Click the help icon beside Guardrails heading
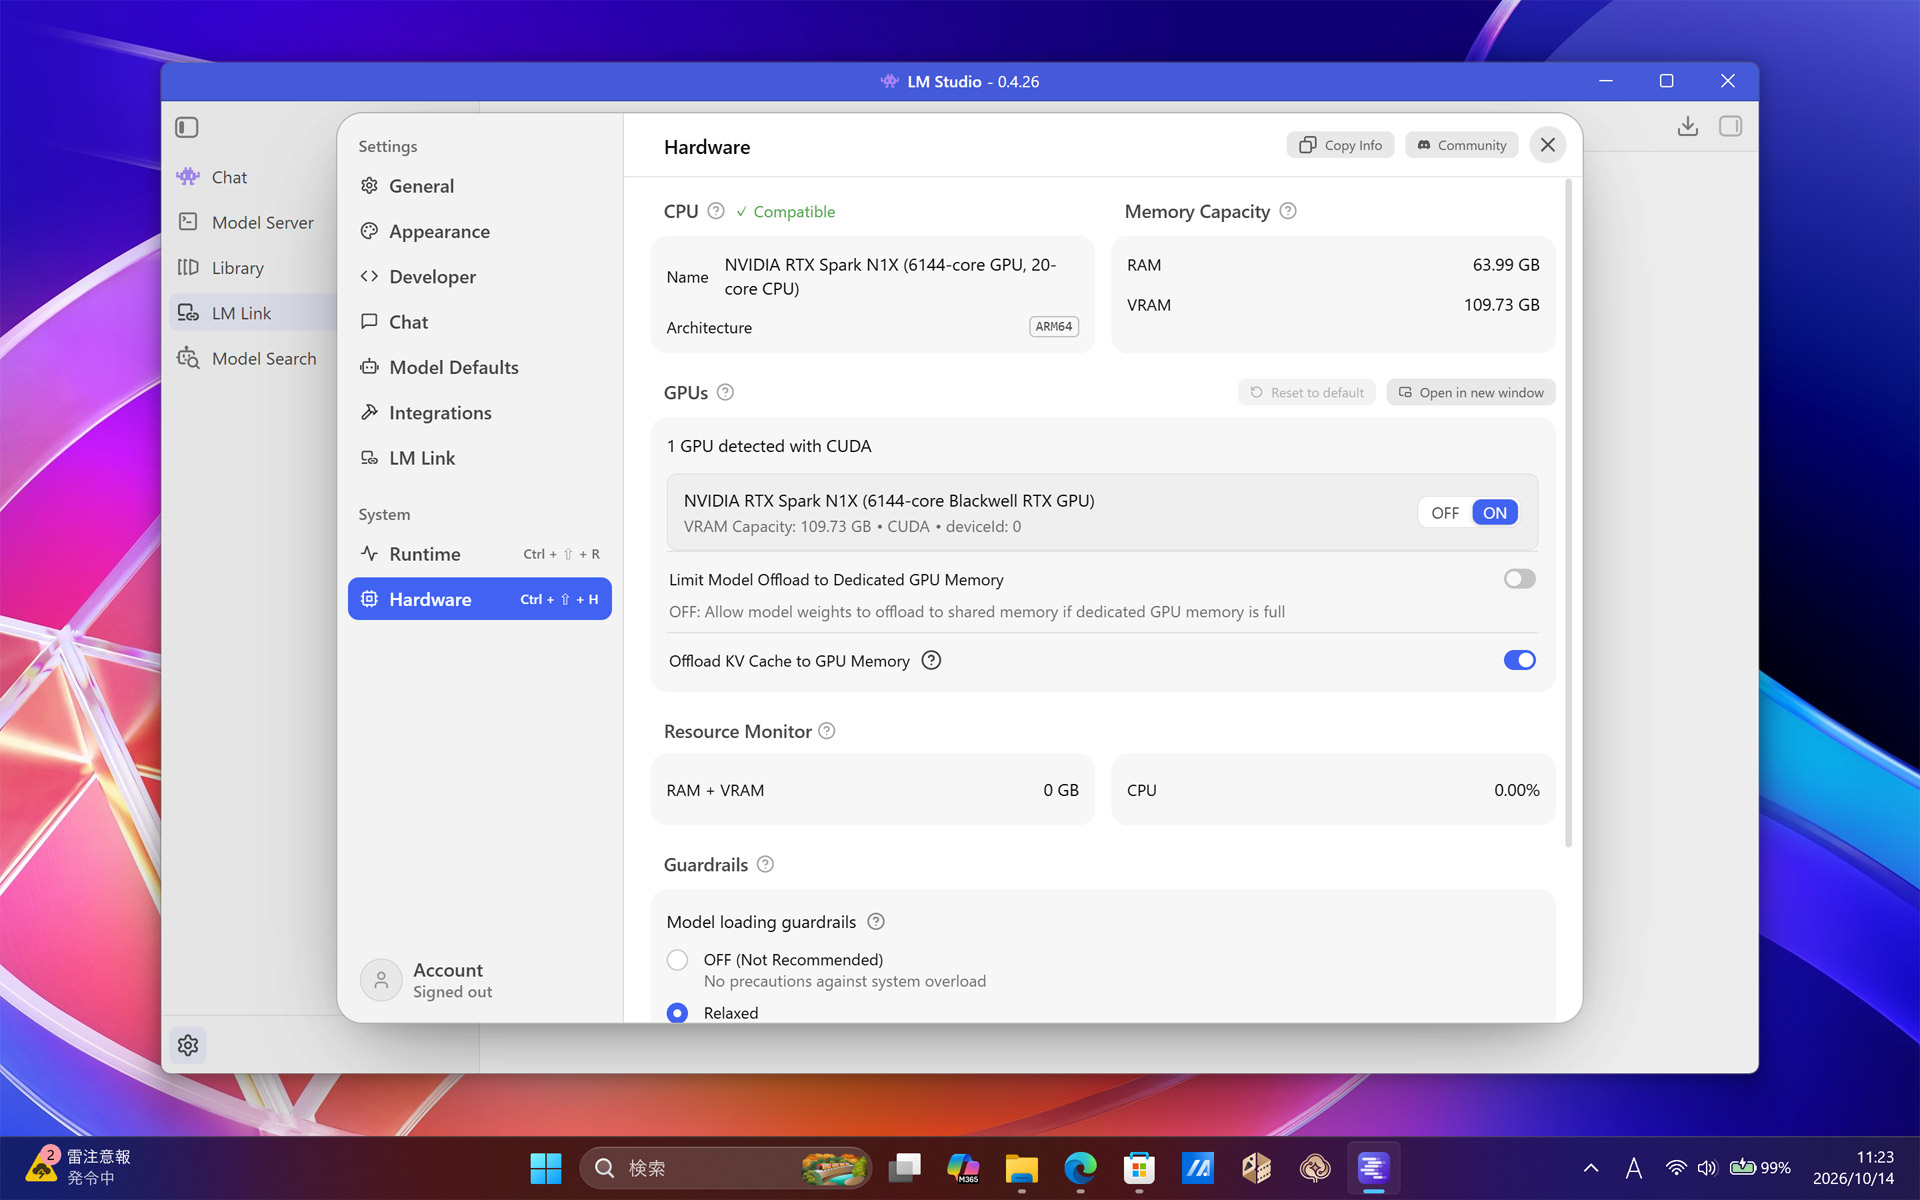Image resolution: width=1920 pixels, height=1200 pixels. [x=765, y=864]
